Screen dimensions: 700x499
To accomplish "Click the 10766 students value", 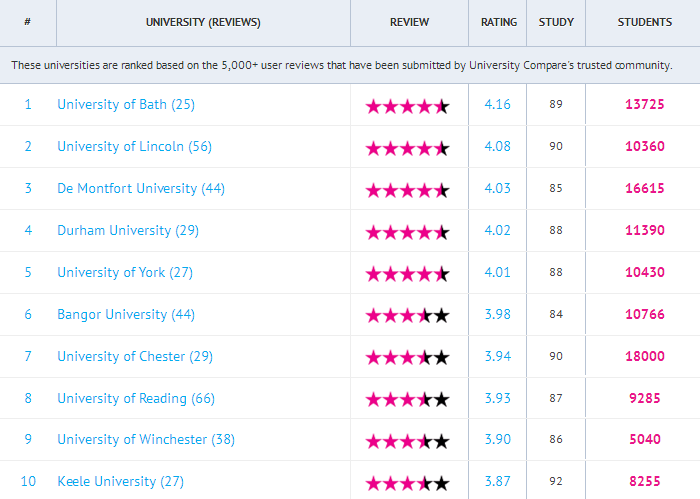I will coord(645,314).
